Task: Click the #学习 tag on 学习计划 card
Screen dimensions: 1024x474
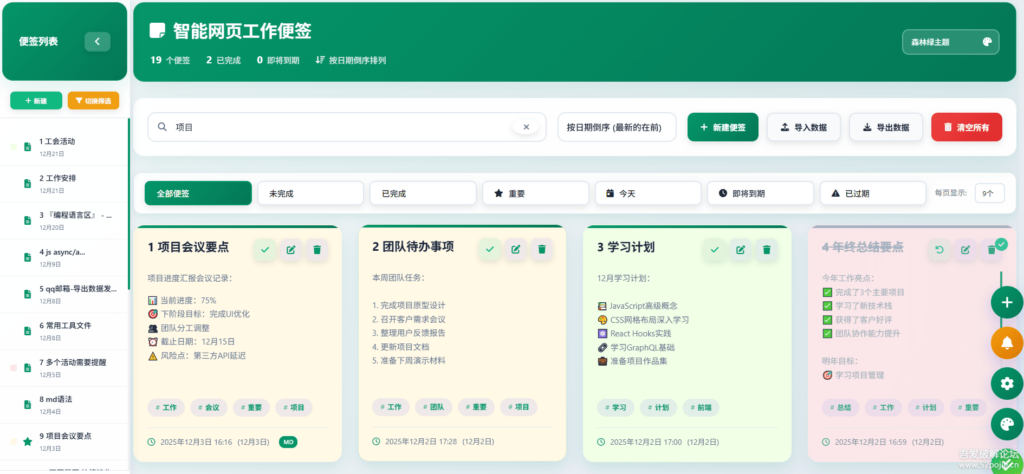Action: [x=615, y=407]
